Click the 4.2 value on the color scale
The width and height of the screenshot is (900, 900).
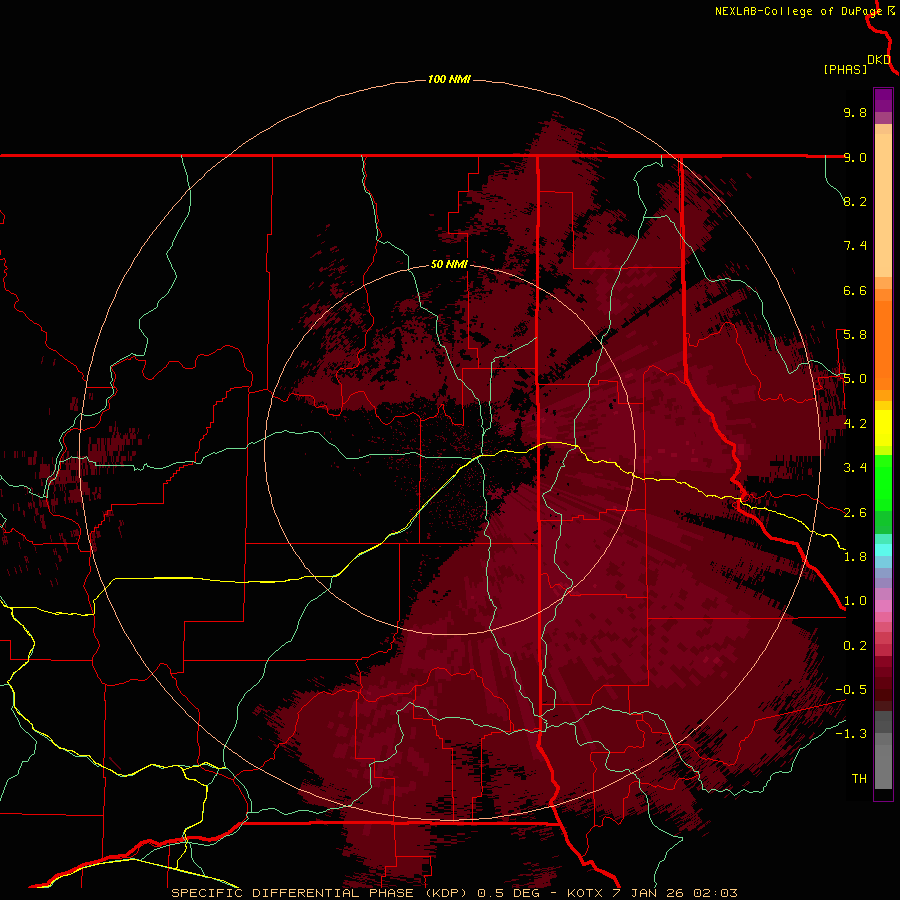tap(855, 424)
